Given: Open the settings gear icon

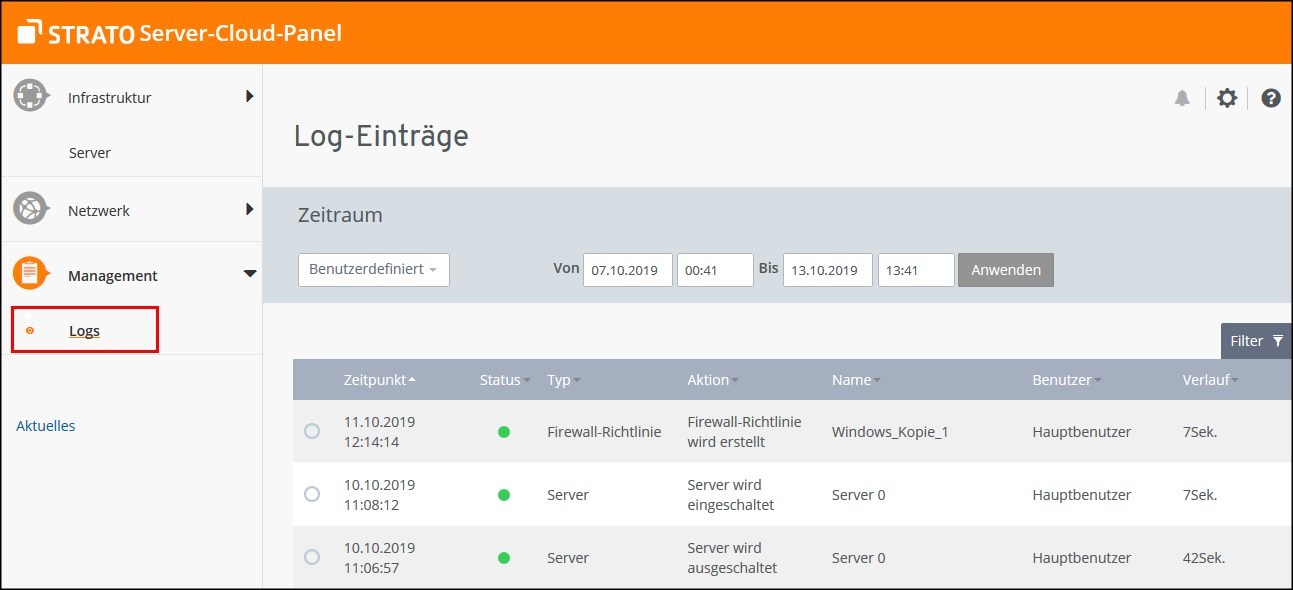Looking at the screenshot, I should (1227, 97).
